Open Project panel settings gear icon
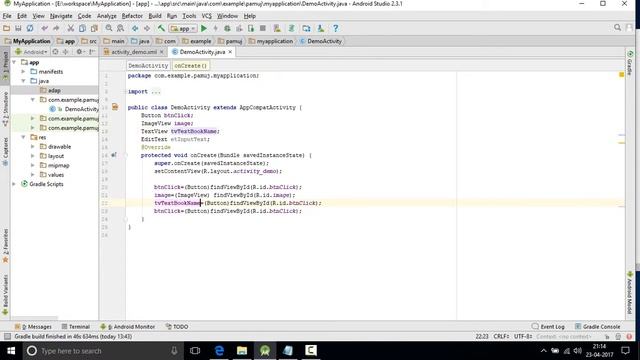This screenshot has width=640, height=360. click(79, 52)
